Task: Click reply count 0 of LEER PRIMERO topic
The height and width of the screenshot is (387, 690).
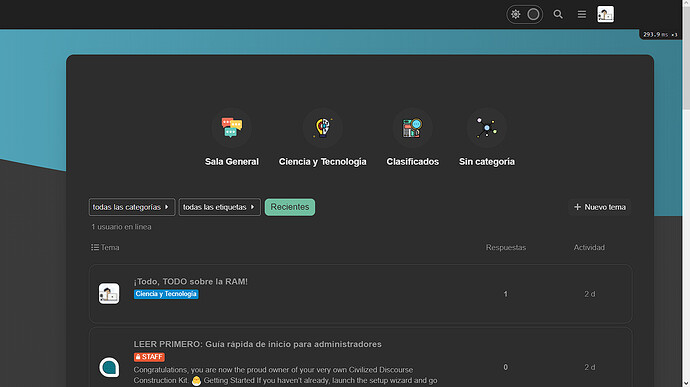Action: [x=505, y=367]
